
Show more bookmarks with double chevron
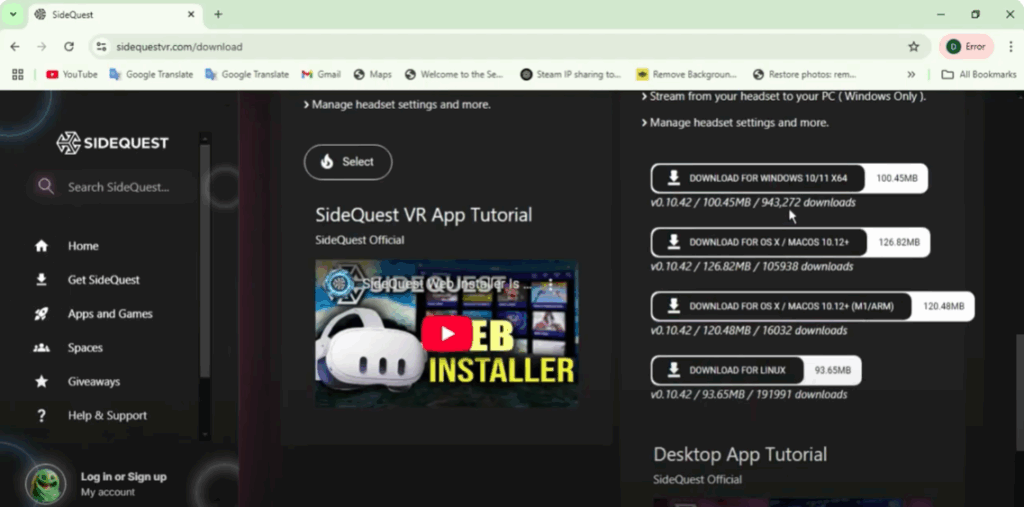pyautogui.click(x=911, y=74)
